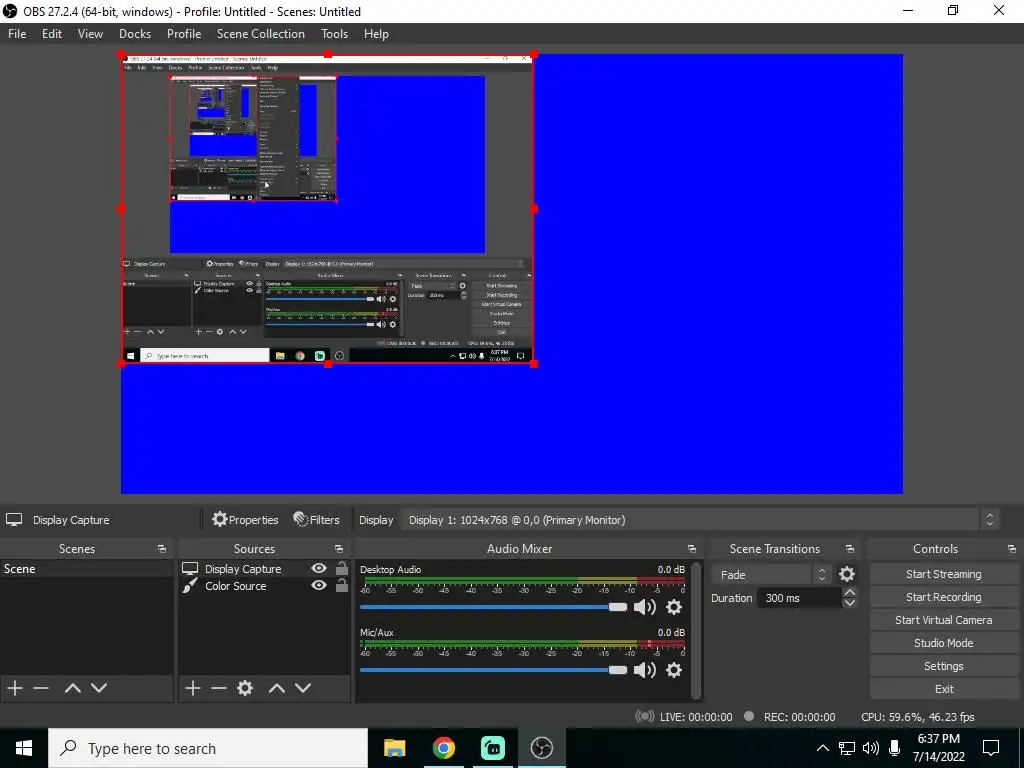Open Desktop Audio settings gear
This screenshot has height=768, width=1024.
click(x=674, y=607)
